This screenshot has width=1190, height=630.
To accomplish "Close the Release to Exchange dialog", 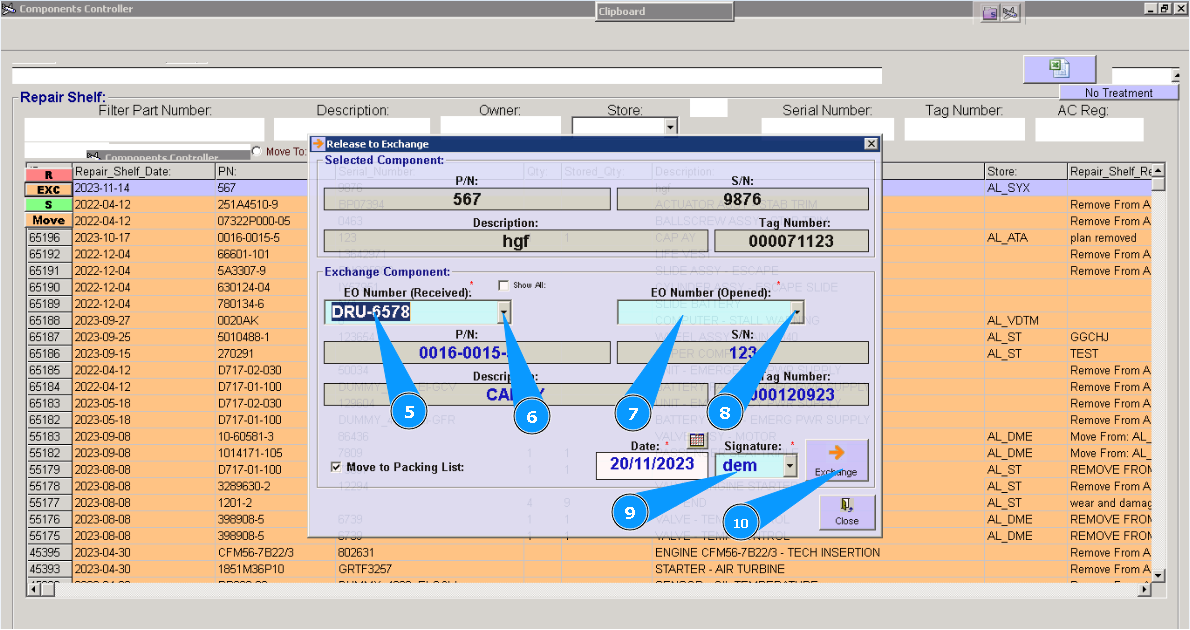I will point(871,143).
